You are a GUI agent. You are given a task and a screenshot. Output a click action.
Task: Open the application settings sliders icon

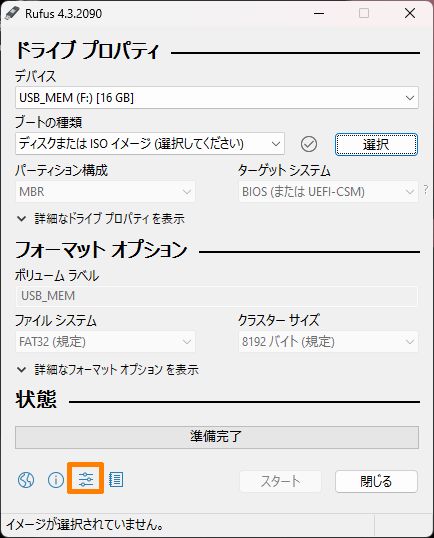[85, 479]
